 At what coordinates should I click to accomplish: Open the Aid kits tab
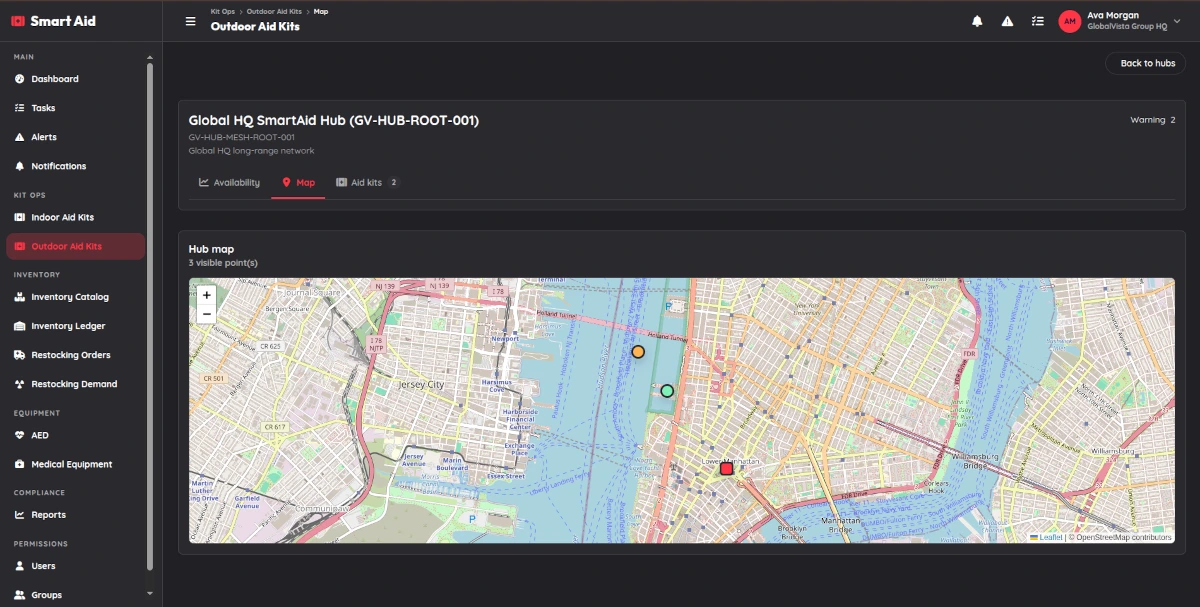coord(367,183)
